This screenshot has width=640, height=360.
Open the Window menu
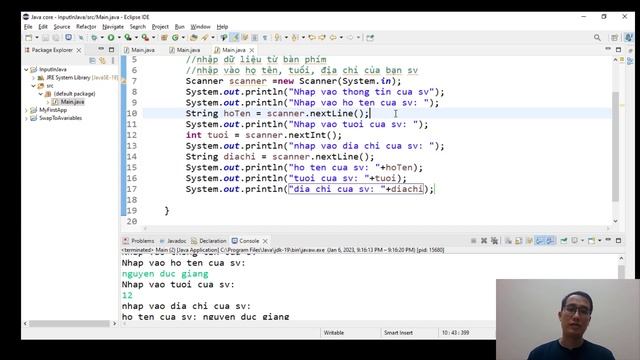click(200, 27)
